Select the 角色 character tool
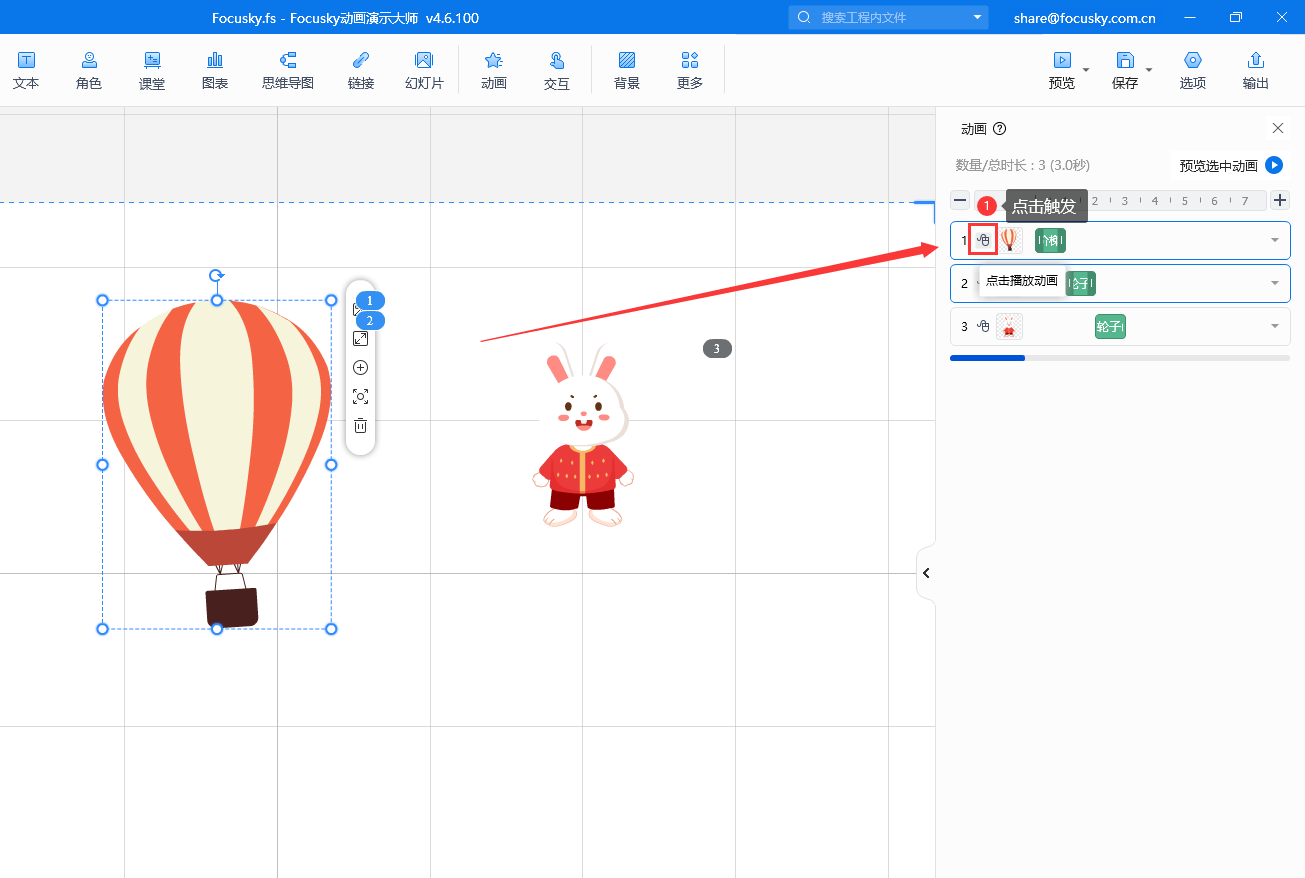Screen dimensions: 1305x878 pos(89,70)
